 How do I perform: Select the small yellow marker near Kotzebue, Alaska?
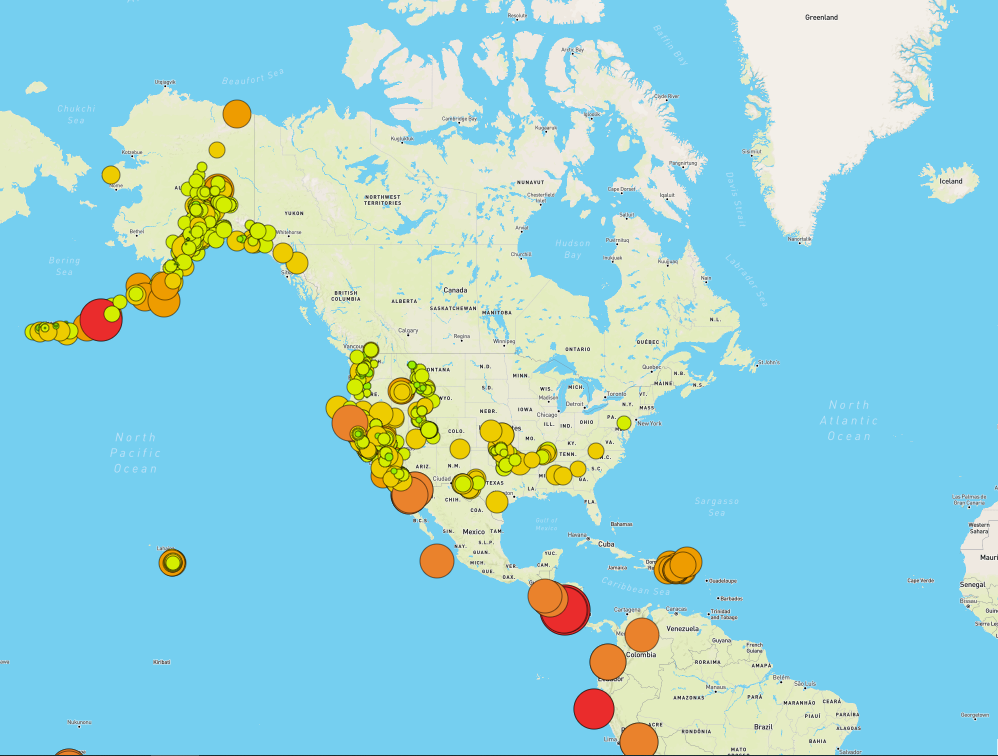pos(113,172)
